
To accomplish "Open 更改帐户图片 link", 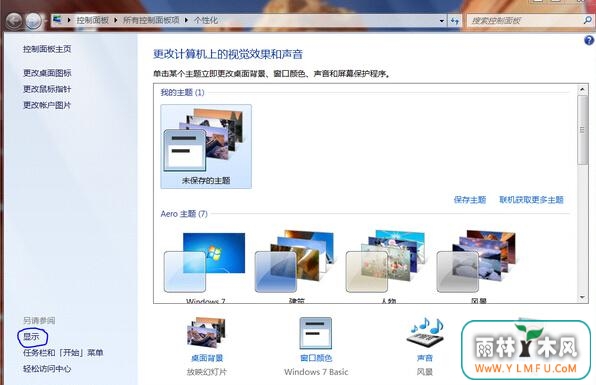I will point(47,105).
